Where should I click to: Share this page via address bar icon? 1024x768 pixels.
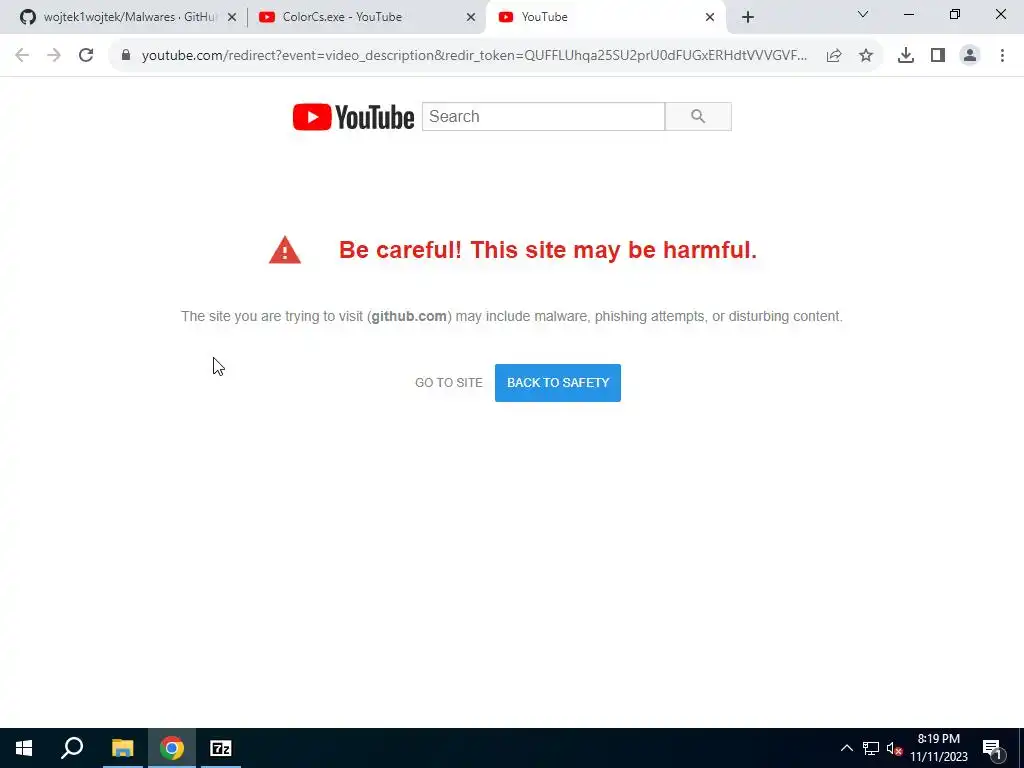pyautogui.click(x=834, y=56)
